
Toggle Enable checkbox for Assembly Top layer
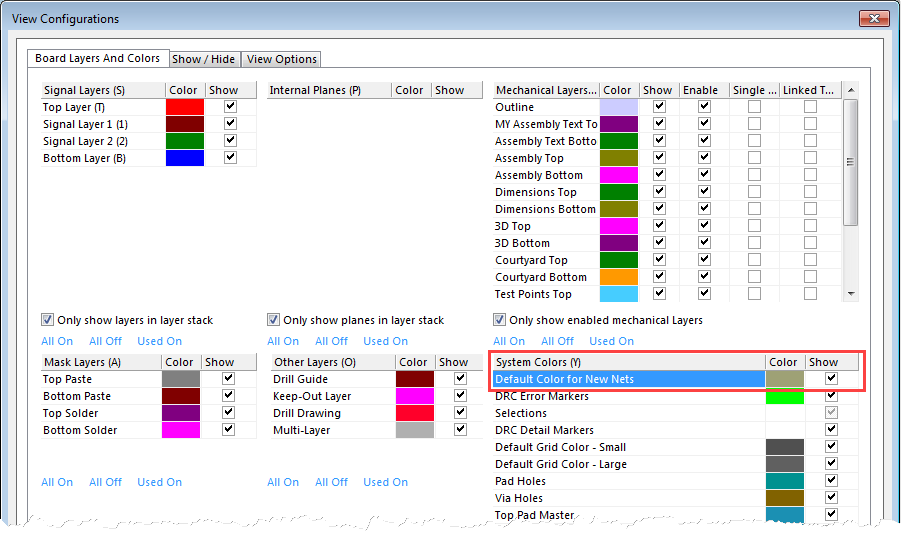click(704, 158)
